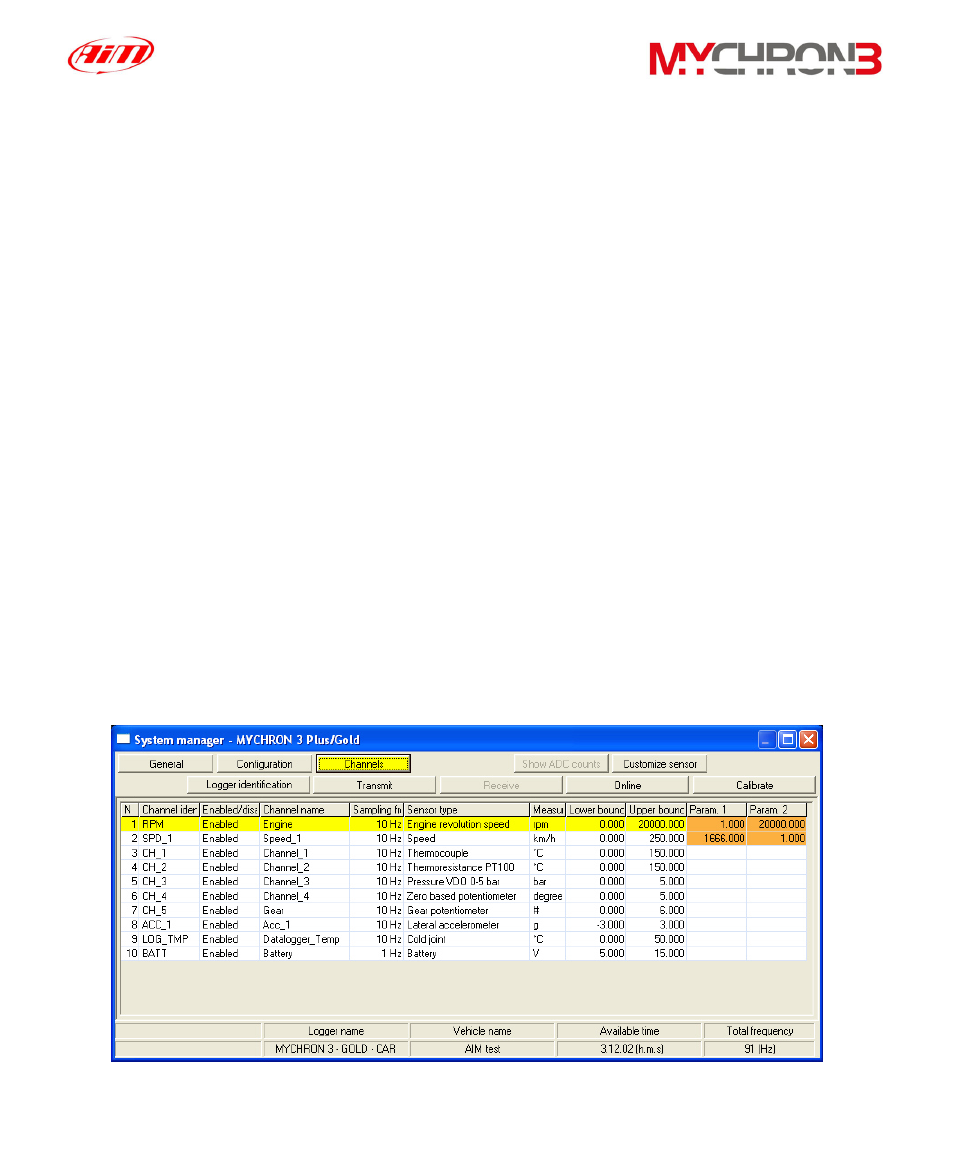Click the Online button

click(x=628, y=784)
